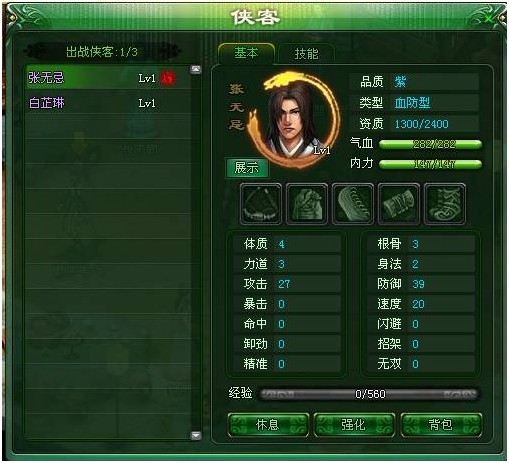Select the belt equipment slot
Image resolution: width=509 pixels, height=463 pixels.
click(x=353, y=204)
